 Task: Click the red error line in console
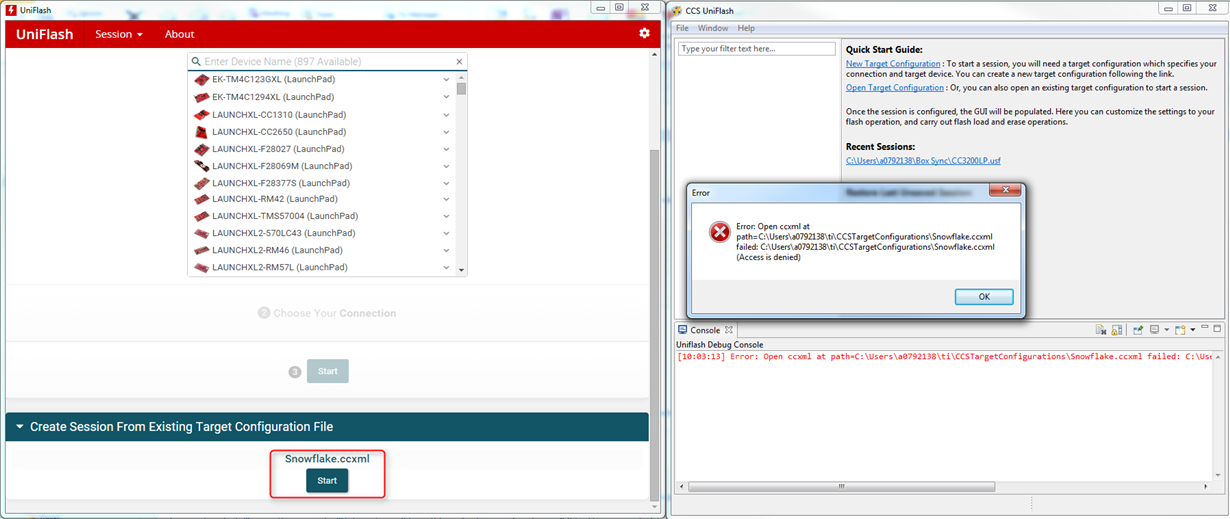pyautogui.click(x=945, y=356)
